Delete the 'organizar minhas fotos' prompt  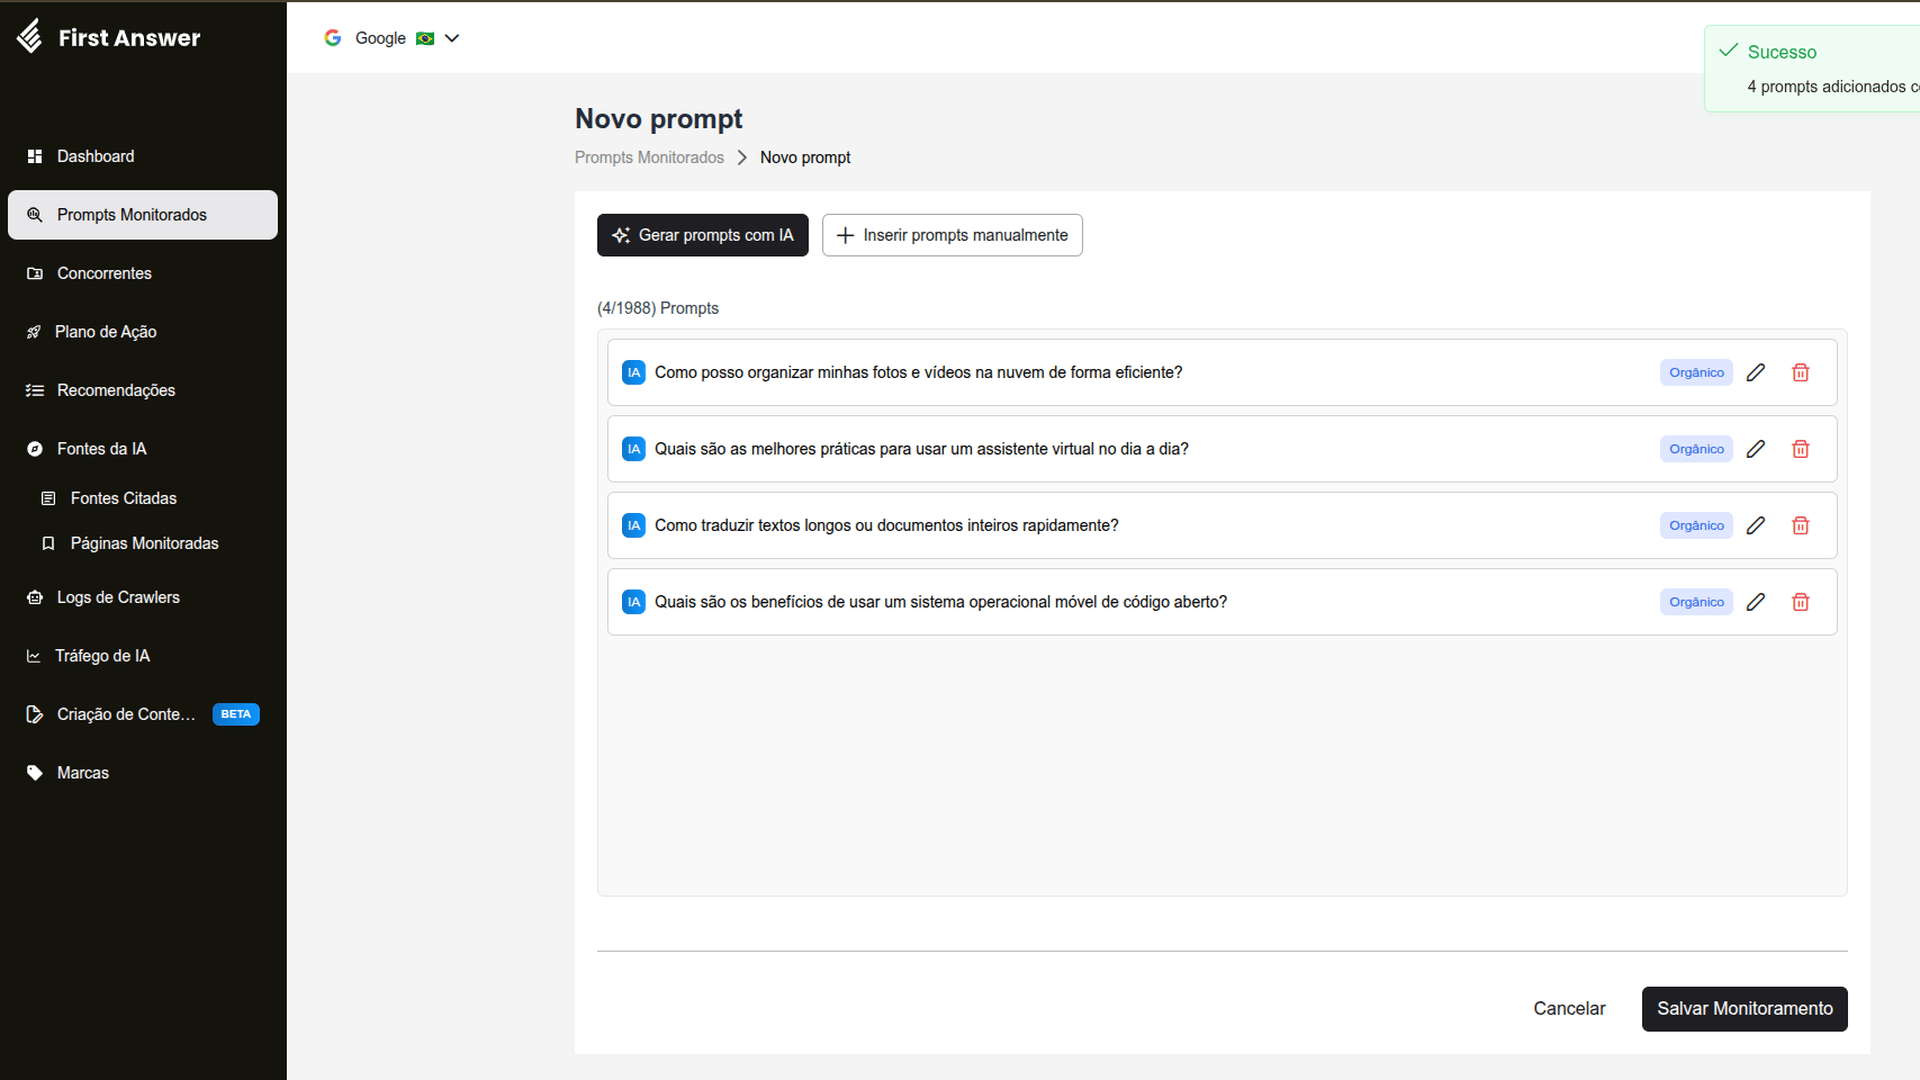coord(1801,373)
